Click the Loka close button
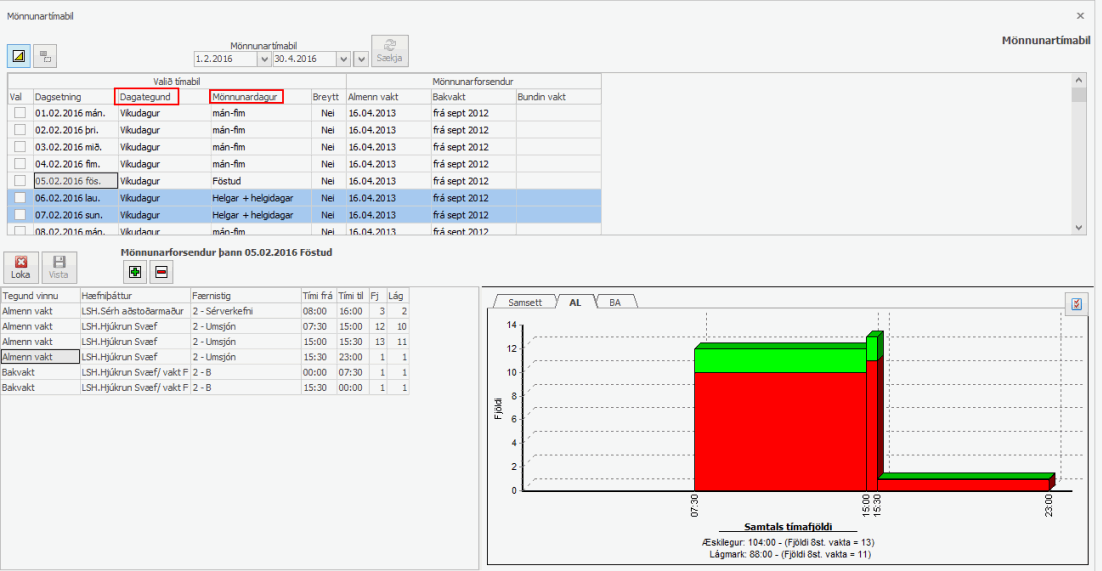1102x571 pixels. click(x=20, y=267)
